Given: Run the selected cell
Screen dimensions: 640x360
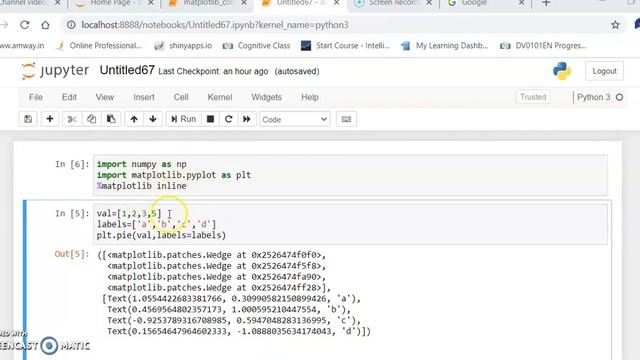Looking at the screenshot, I should click(x=184, y=119).
